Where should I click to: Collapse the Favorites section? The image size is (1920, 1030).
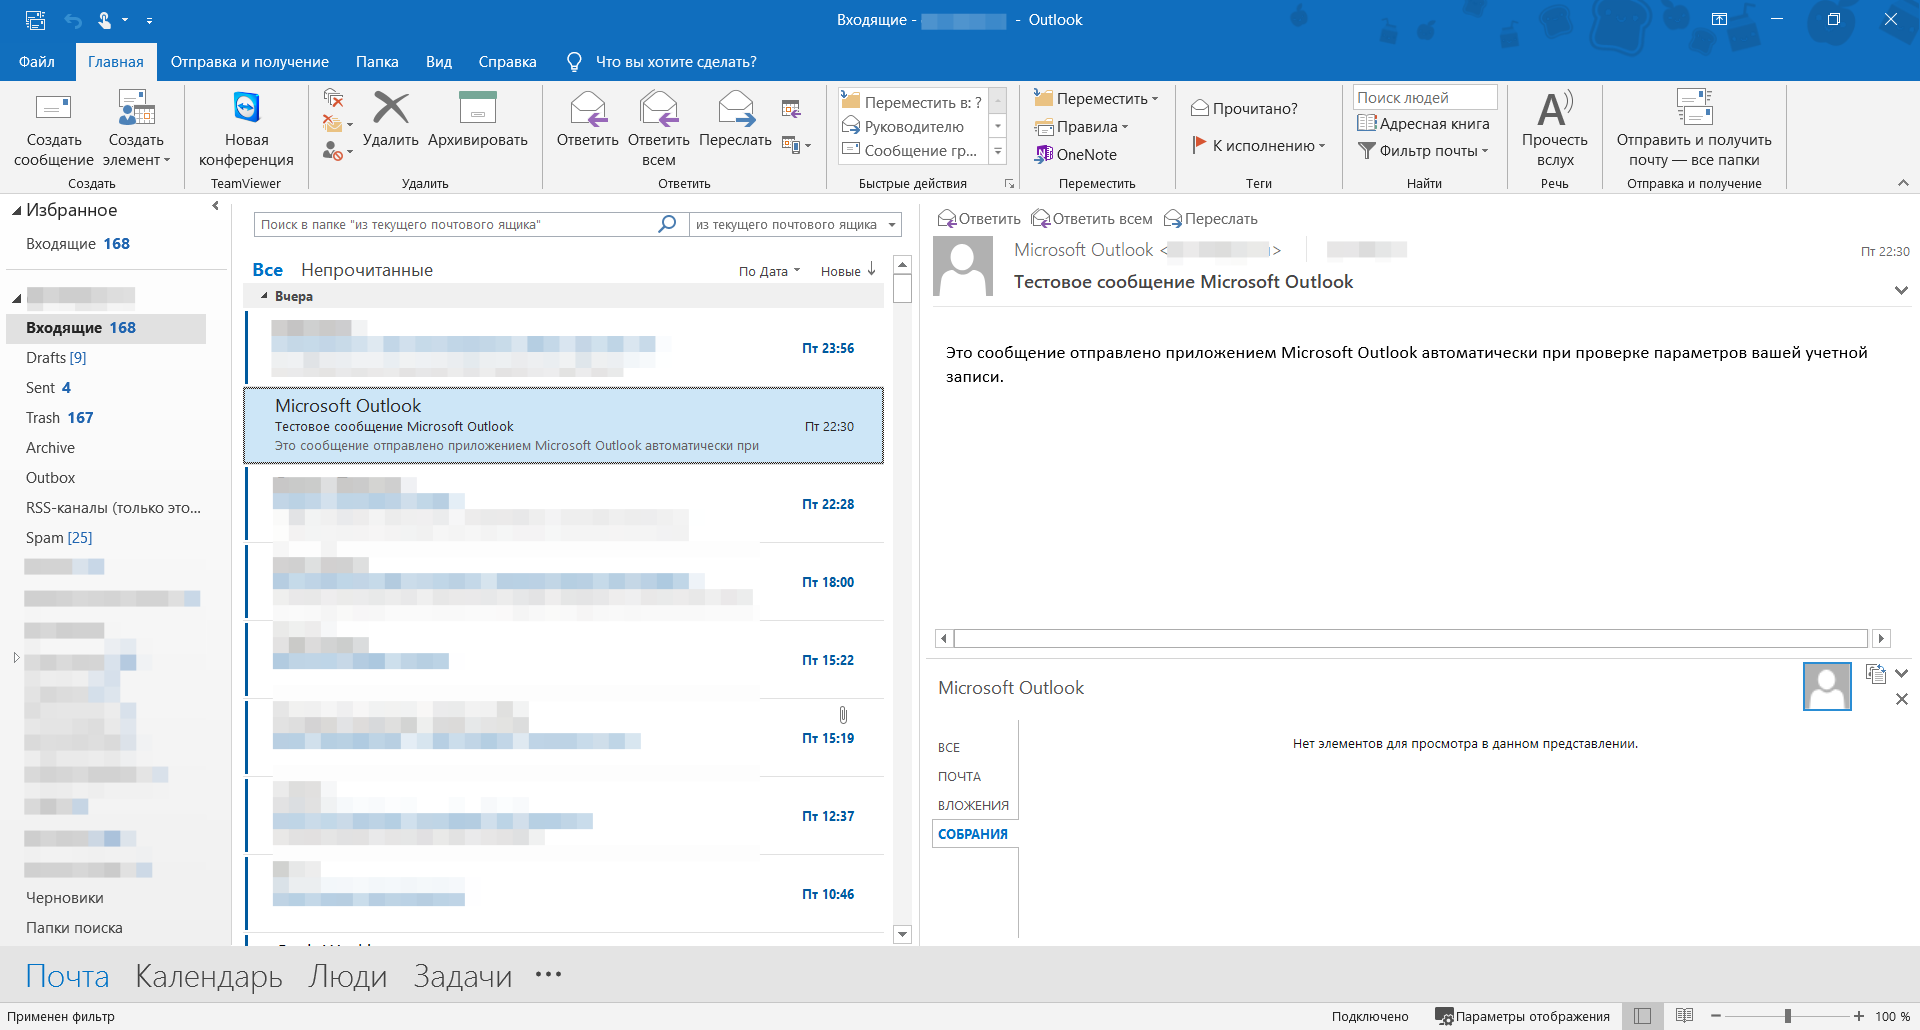(x=16, y=211)
